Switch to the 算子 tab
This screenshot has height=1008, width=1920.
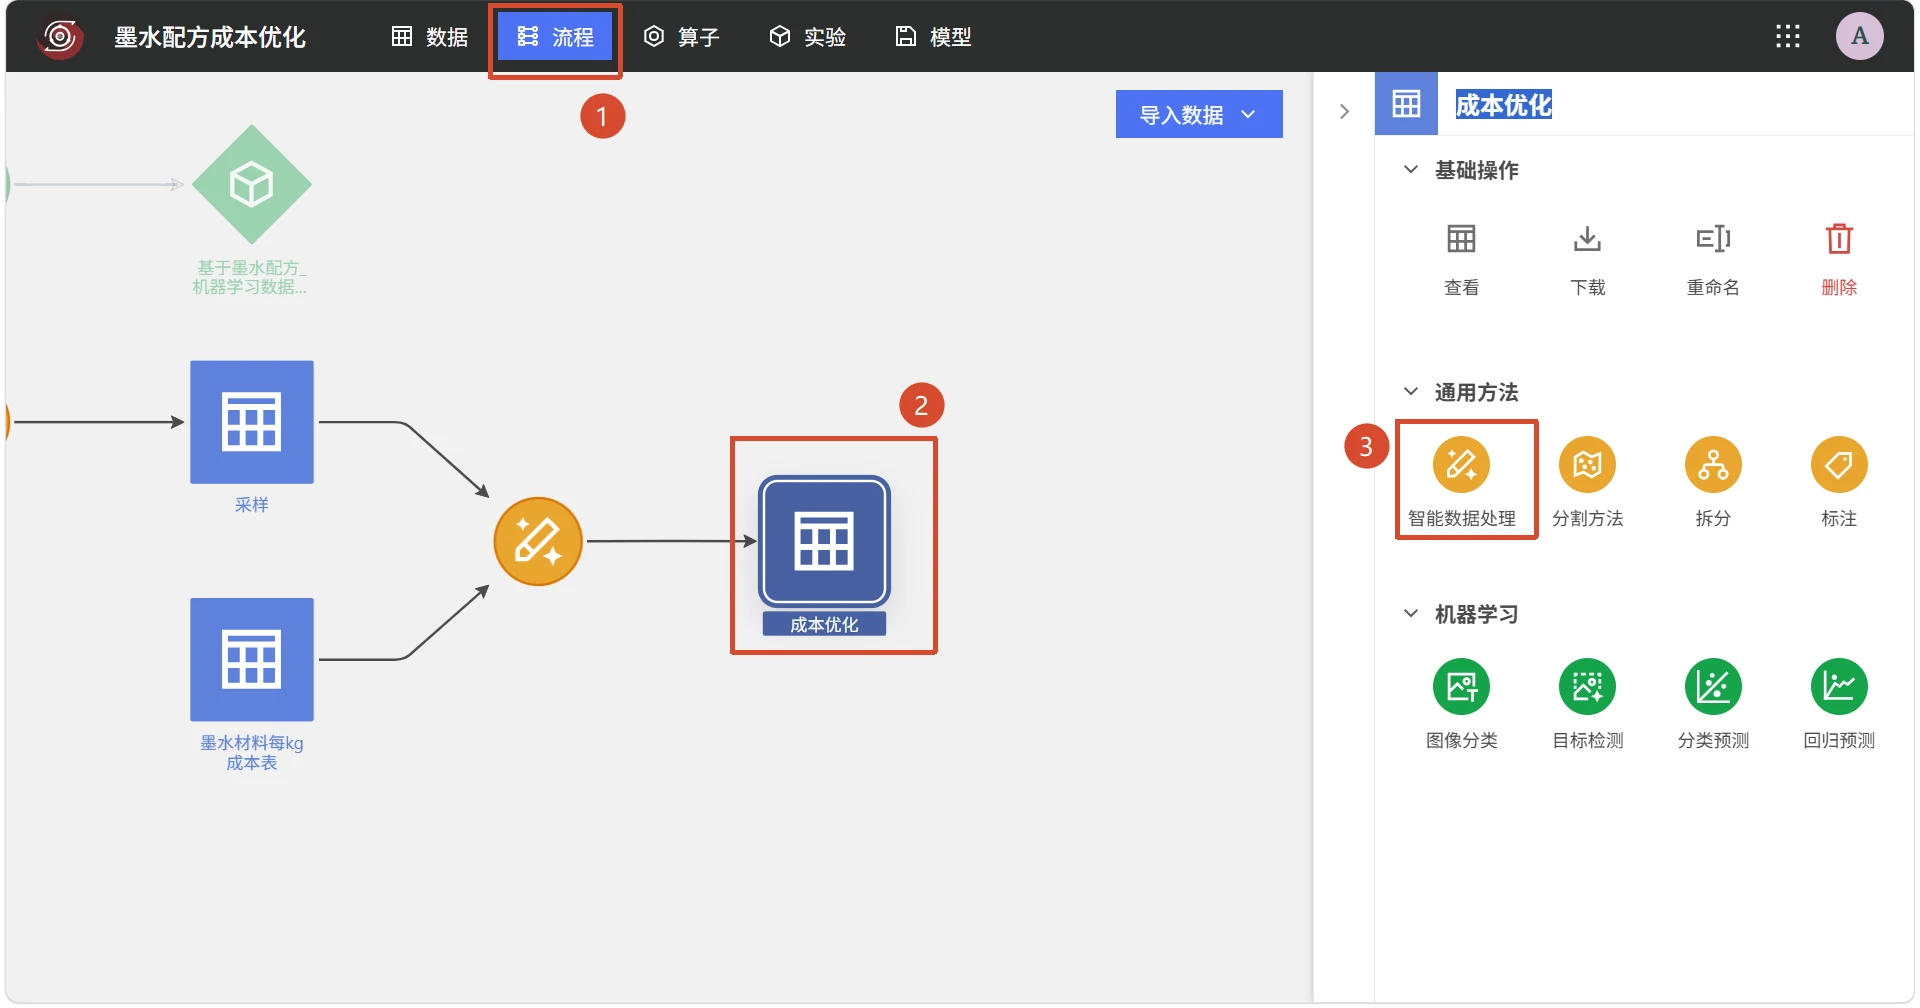tap(682, 37)
